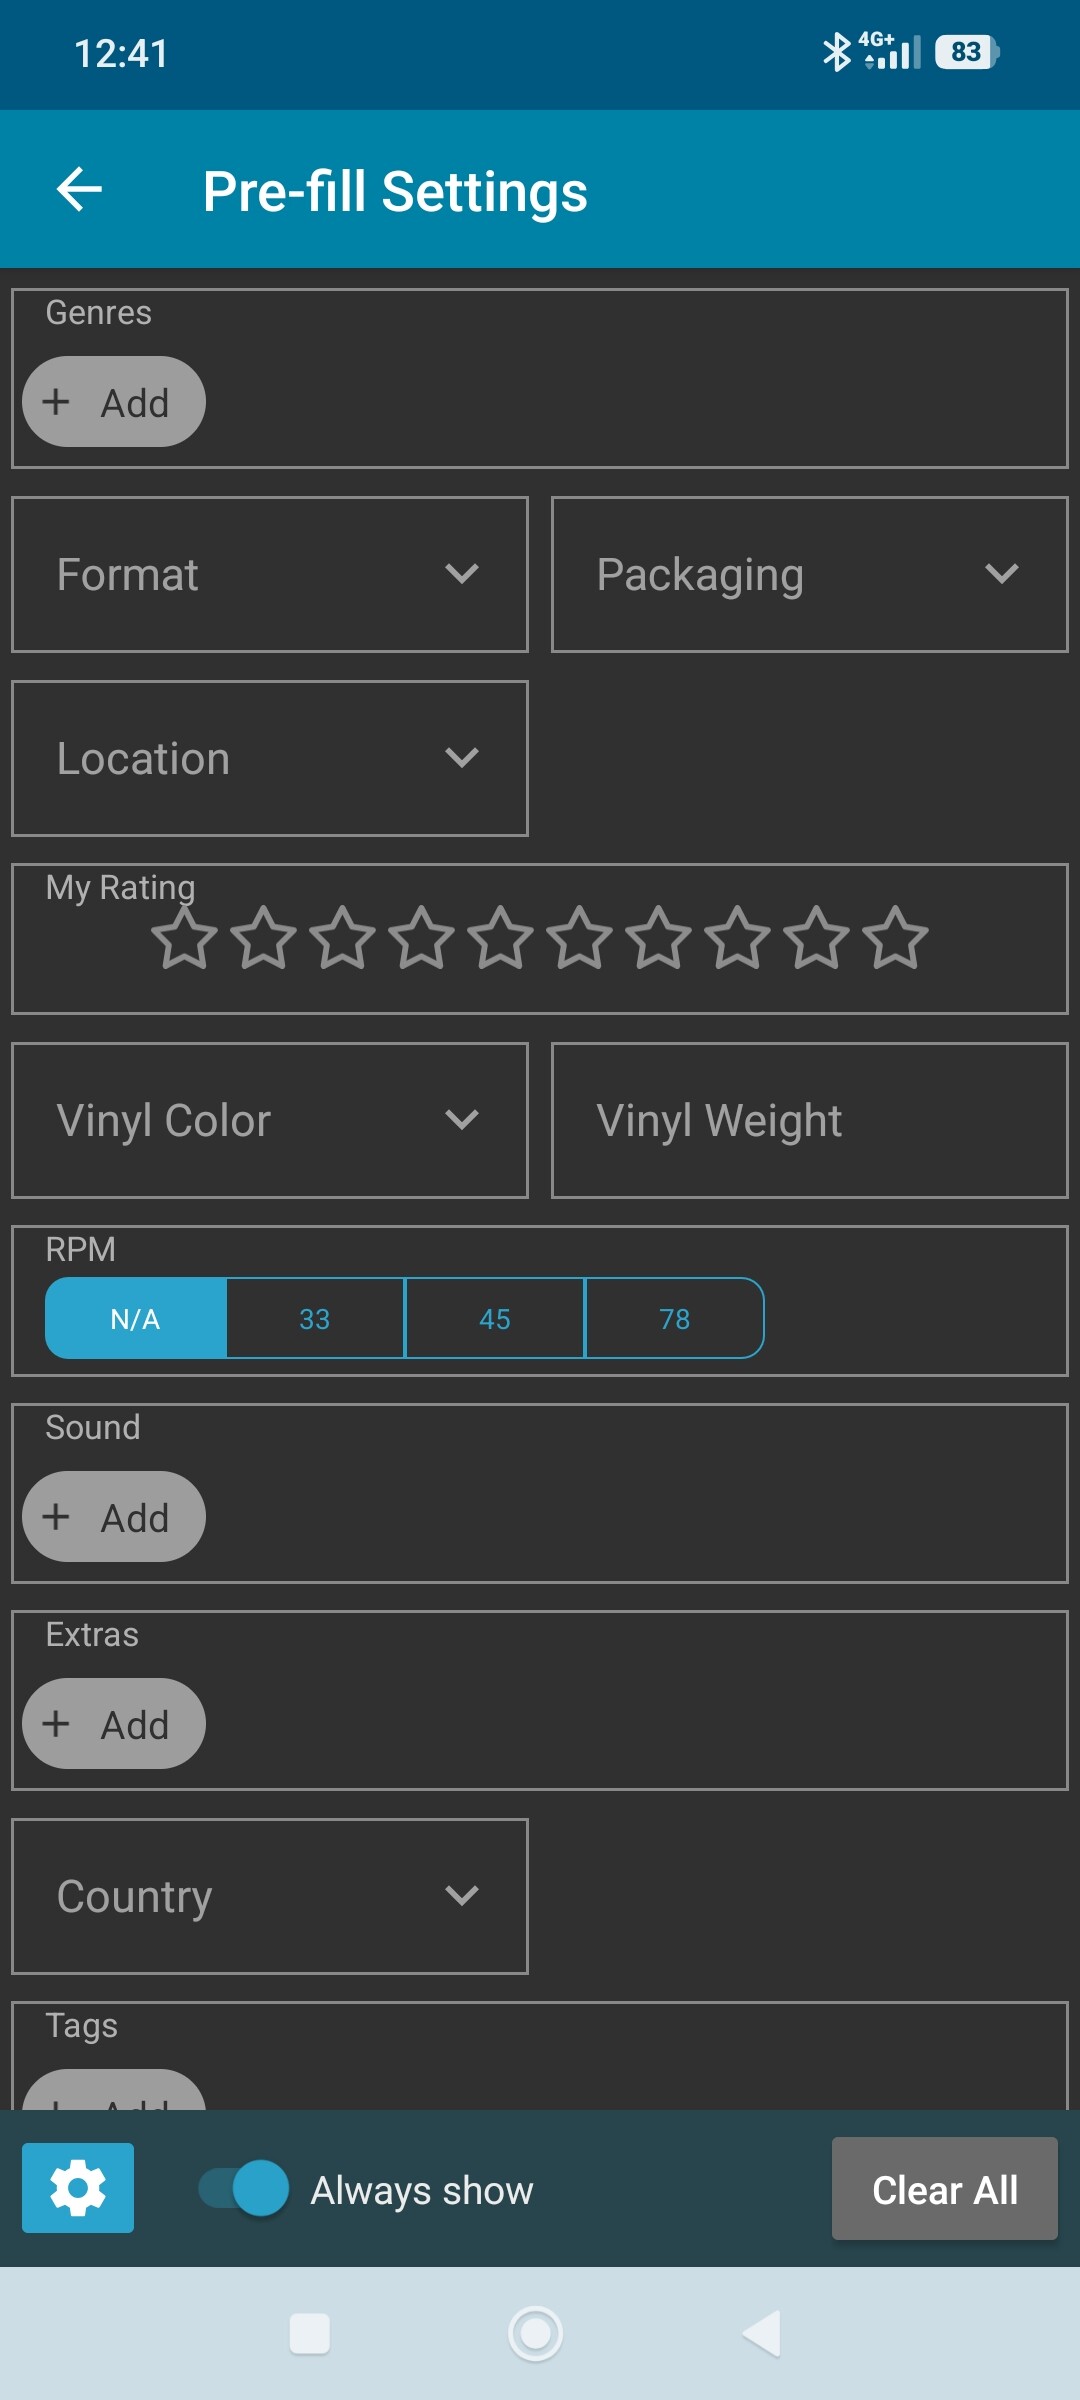Select the fifth star in My Rating
The width and height of the screenshot is (1080, 2400).
point(501,938)
